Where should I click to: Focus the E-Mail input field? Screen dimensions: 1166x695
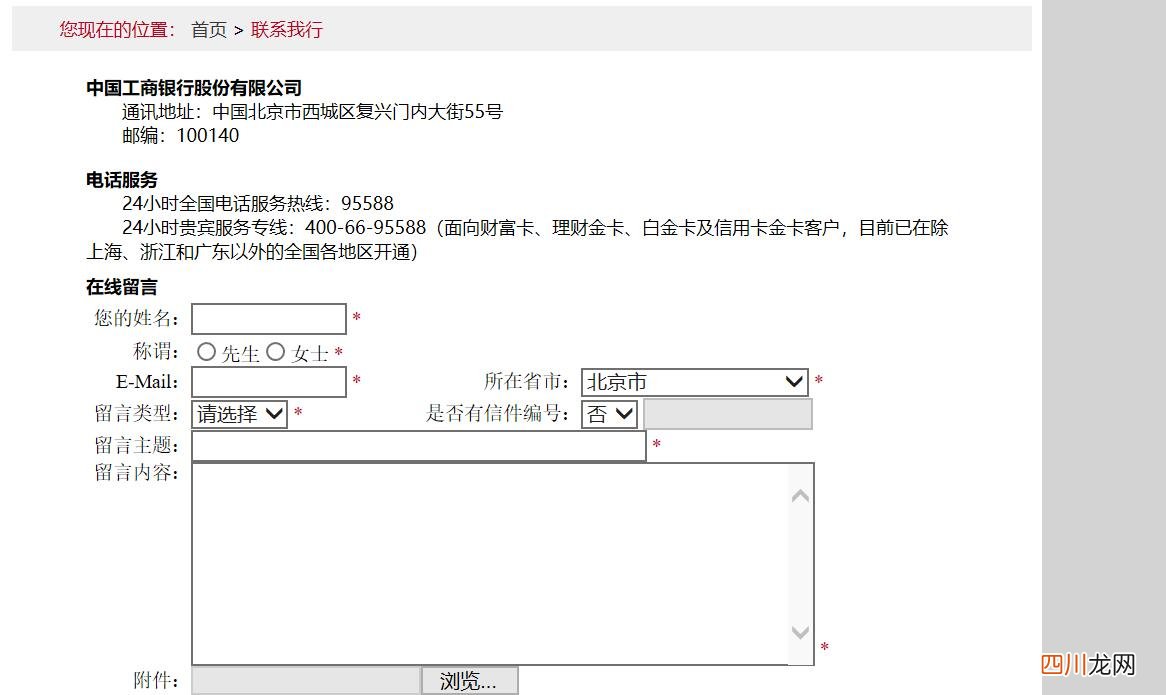coord(269,382)
